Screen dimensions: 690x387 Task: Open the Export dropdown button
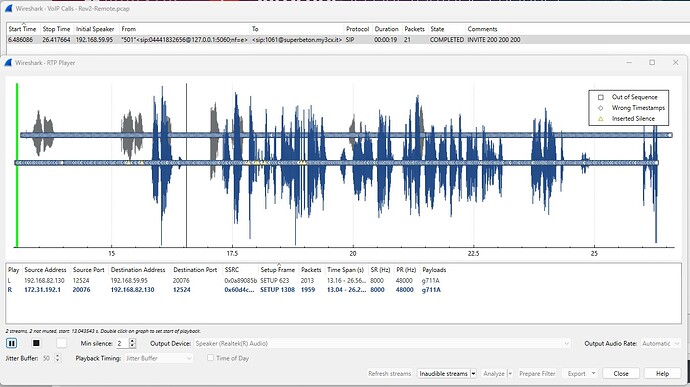click(581, 373)
